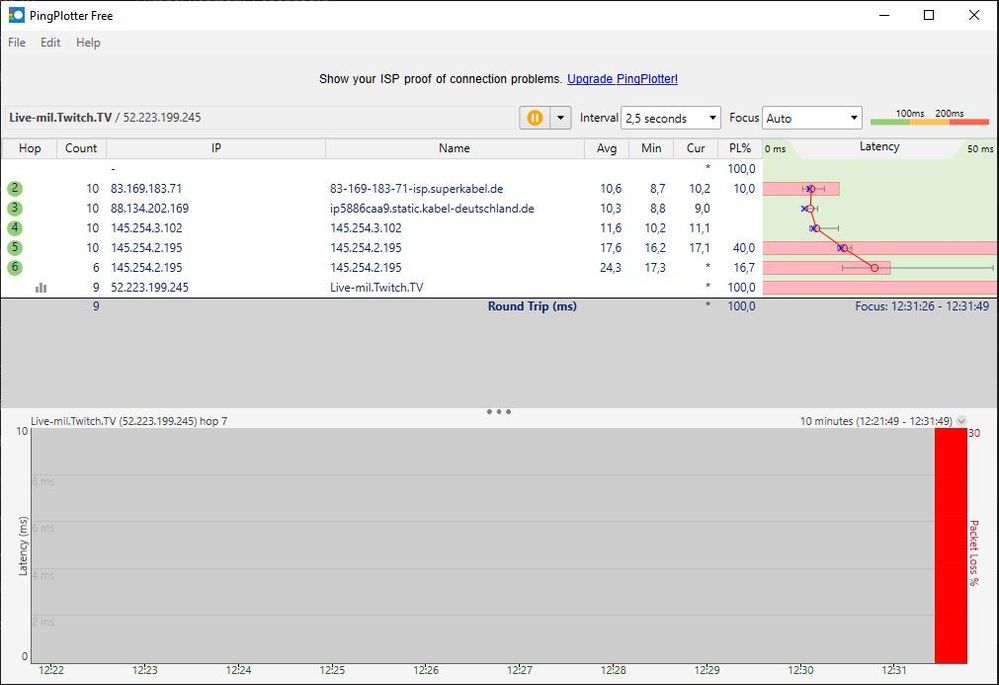Click the 12:31 timeline tick label
Viewport: 999px width, 685px height.
(x=894, y=670)
